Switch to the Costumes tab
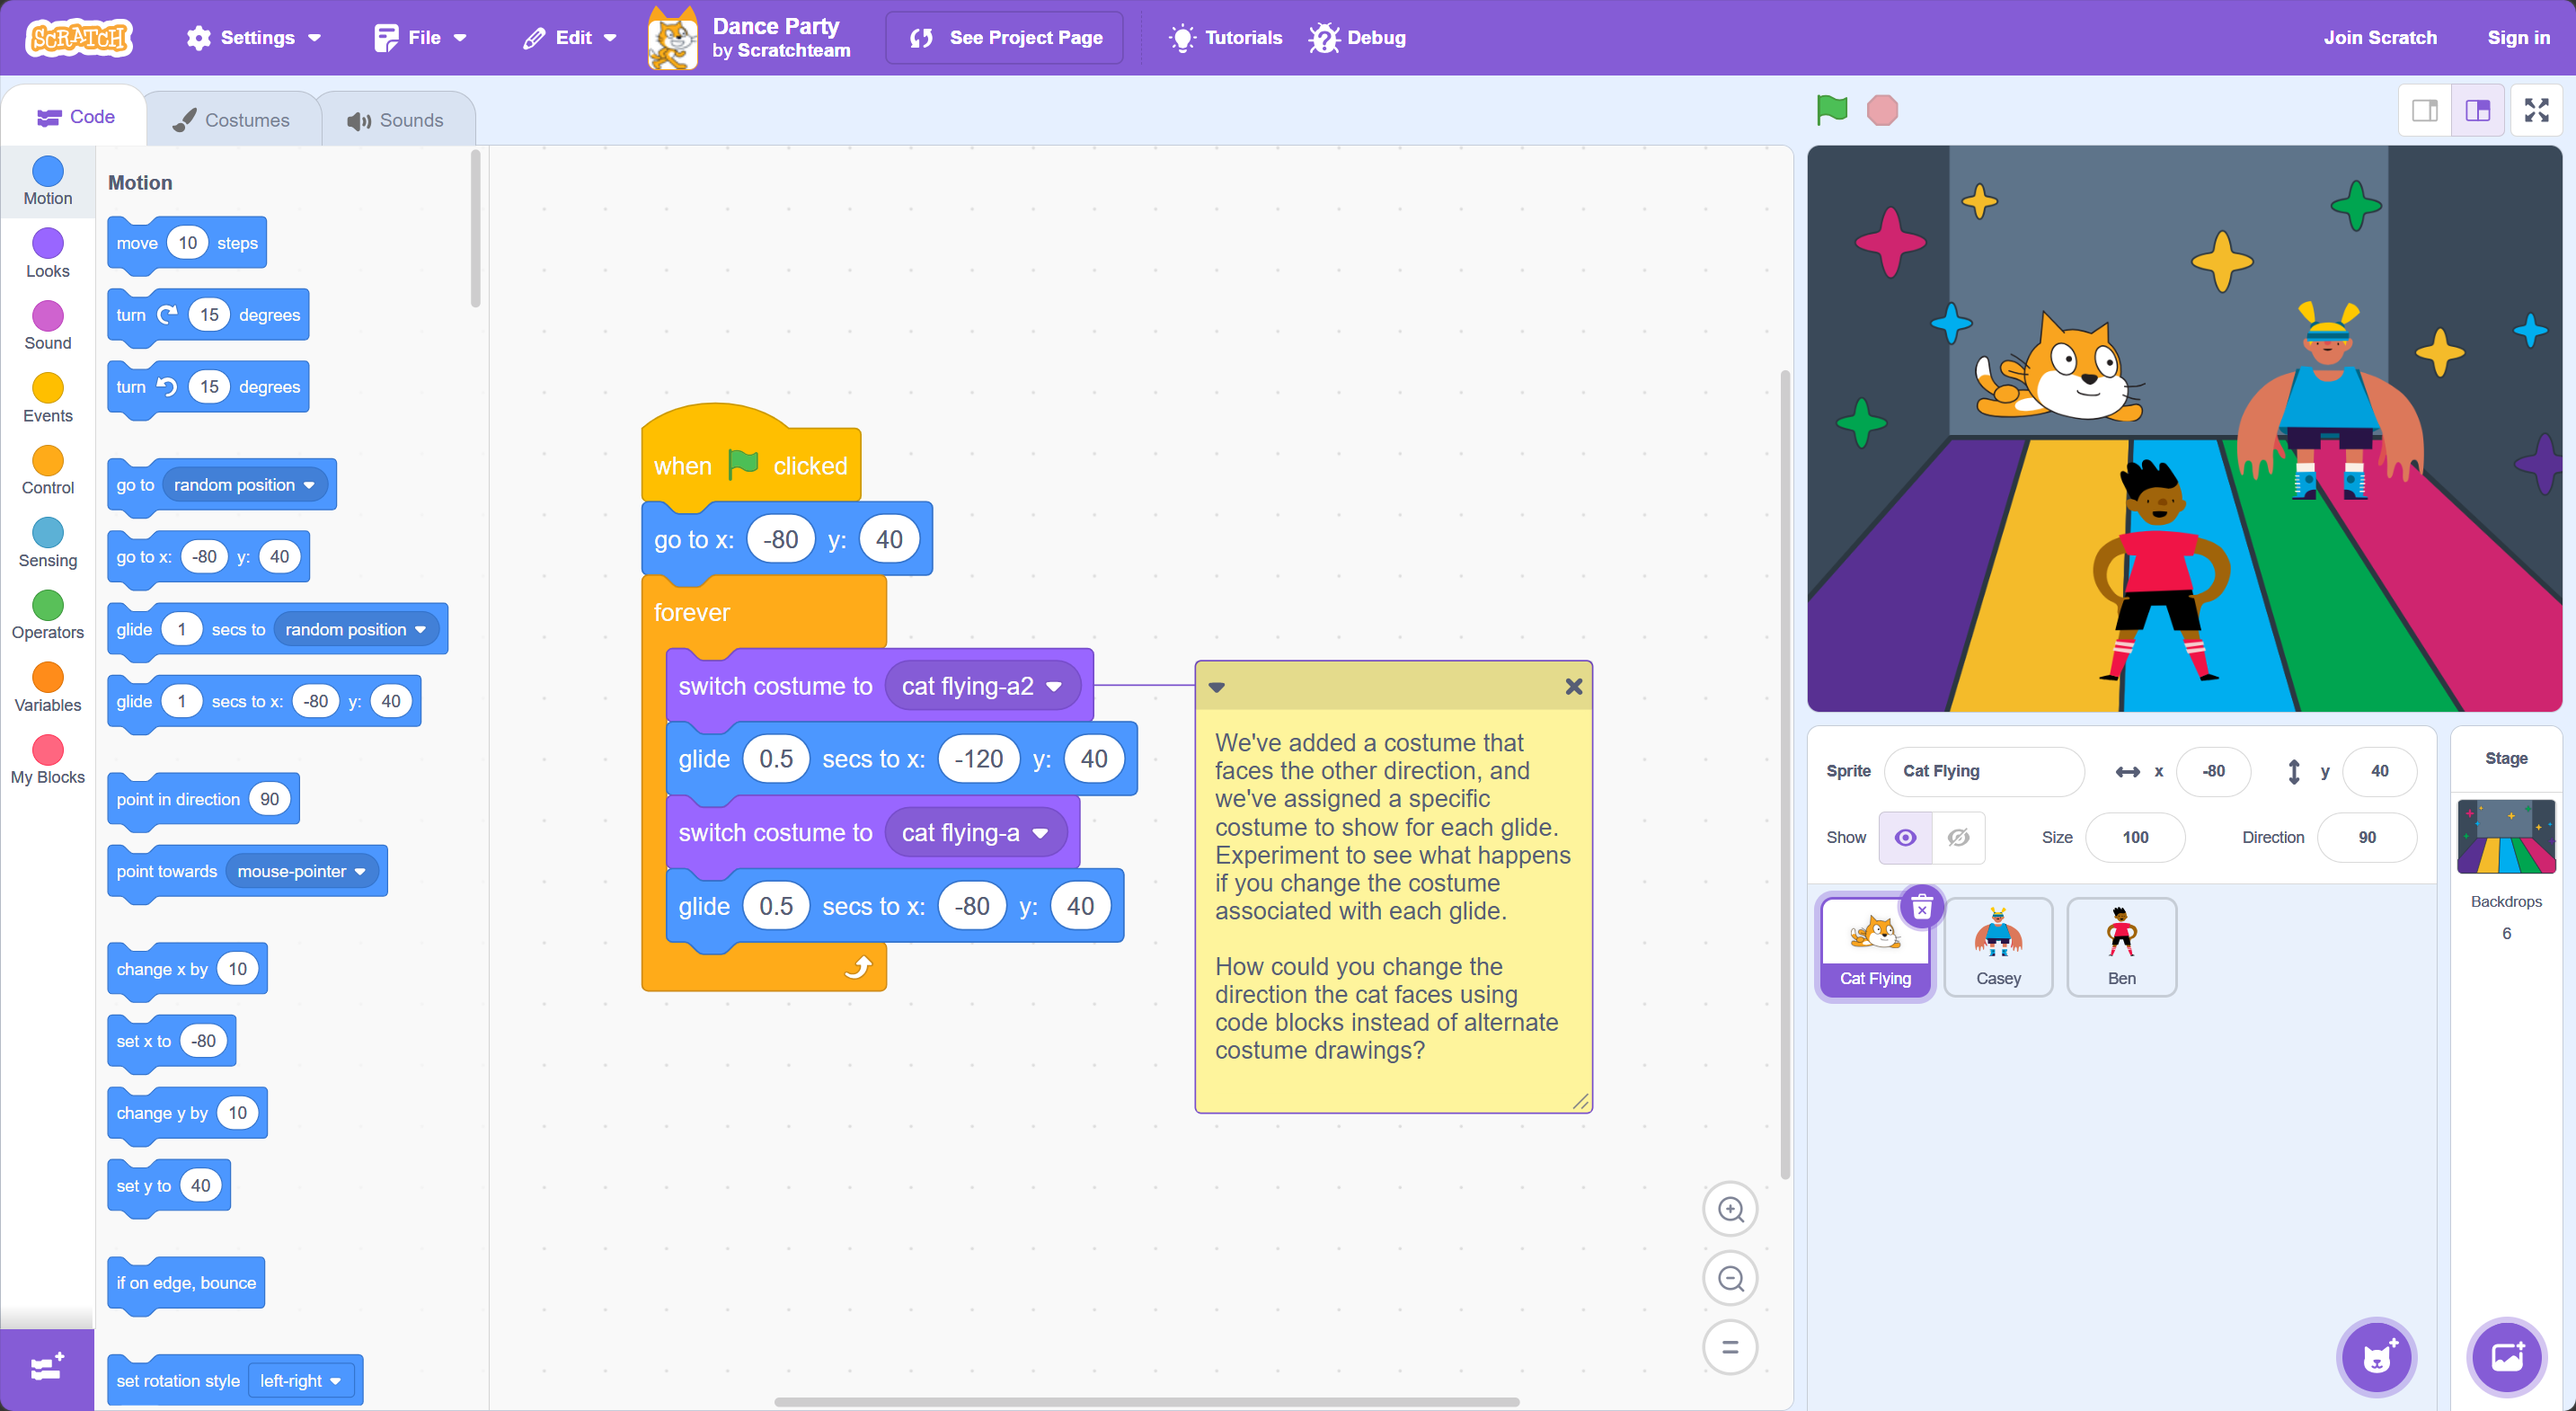The height and width of the screenshot is (1411, 2576). [232, 120]
